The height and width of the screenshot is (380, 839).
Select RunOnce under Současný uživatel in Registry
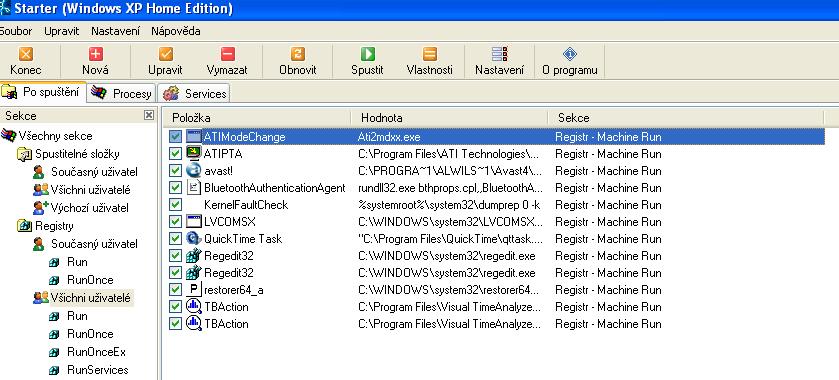click(90, 280)
